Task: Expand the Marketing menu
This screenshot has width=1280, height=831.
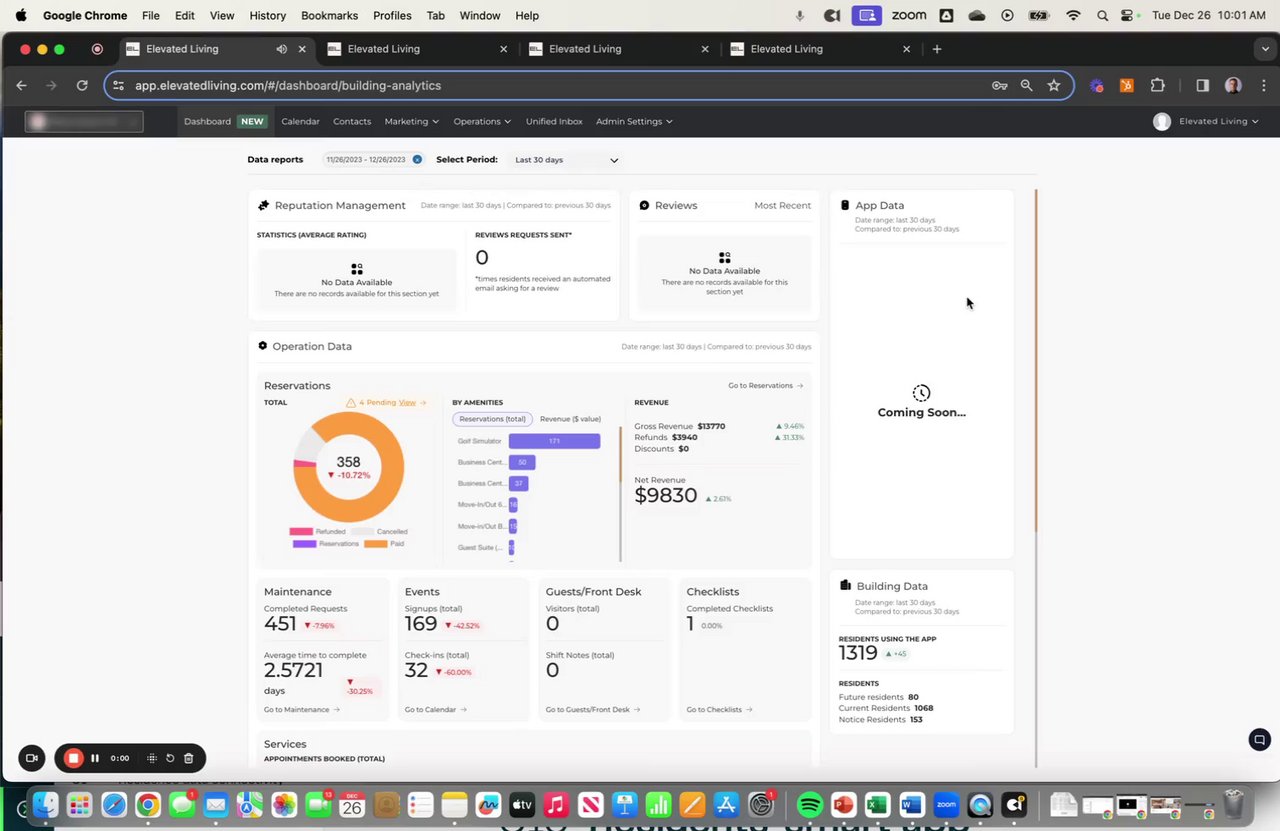Action: coord(412,121)
